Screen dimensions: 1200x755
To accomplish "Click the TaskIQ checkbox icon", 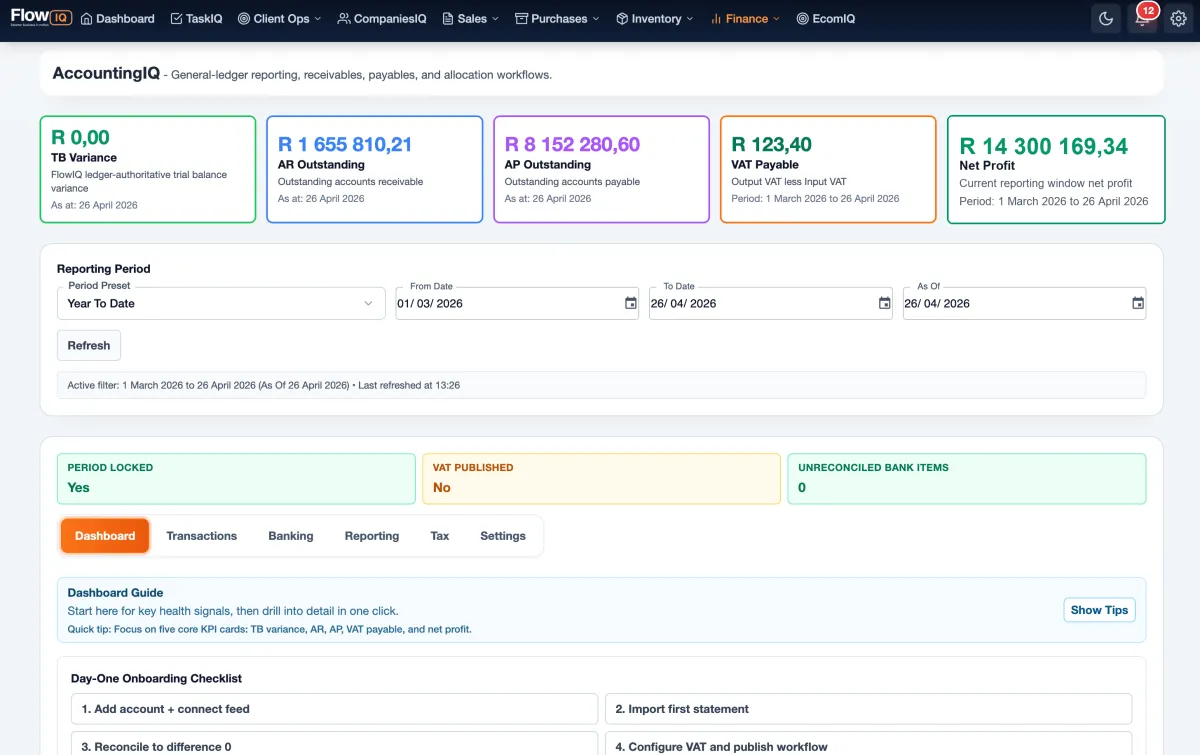I will [176, 19].
